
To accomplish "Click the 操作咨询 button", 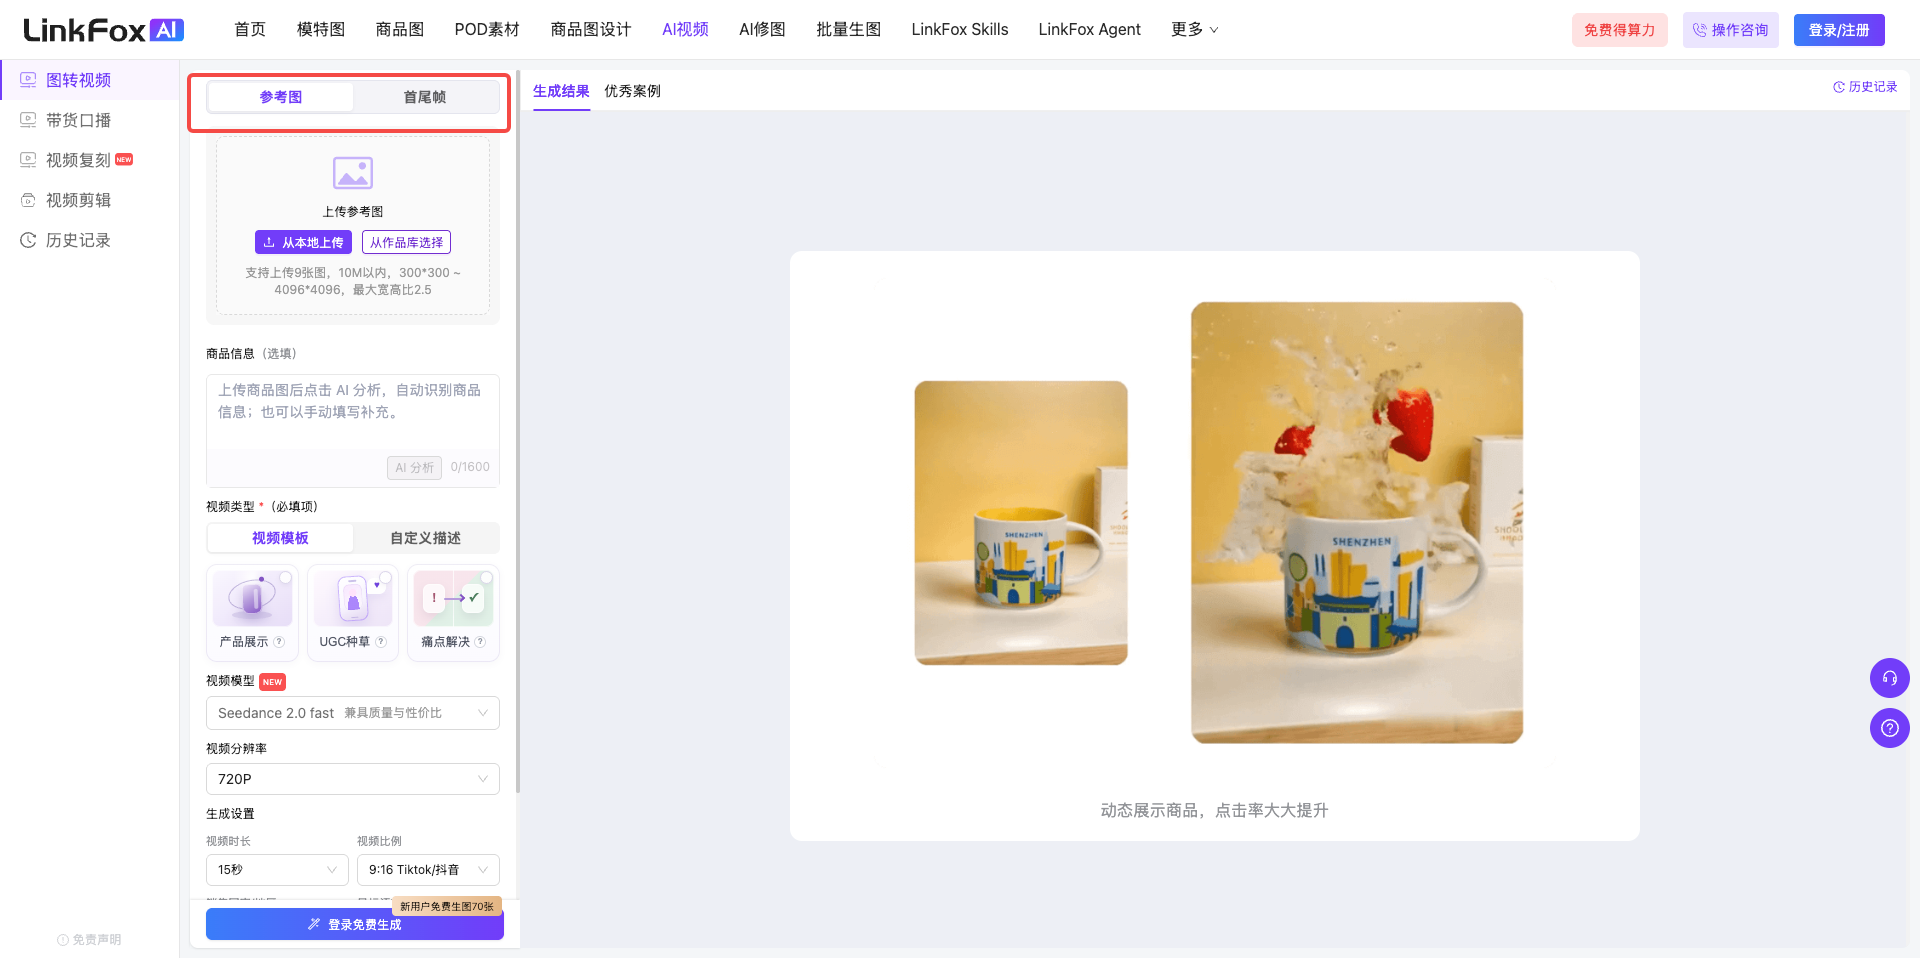I will (x=1731, y=30).
